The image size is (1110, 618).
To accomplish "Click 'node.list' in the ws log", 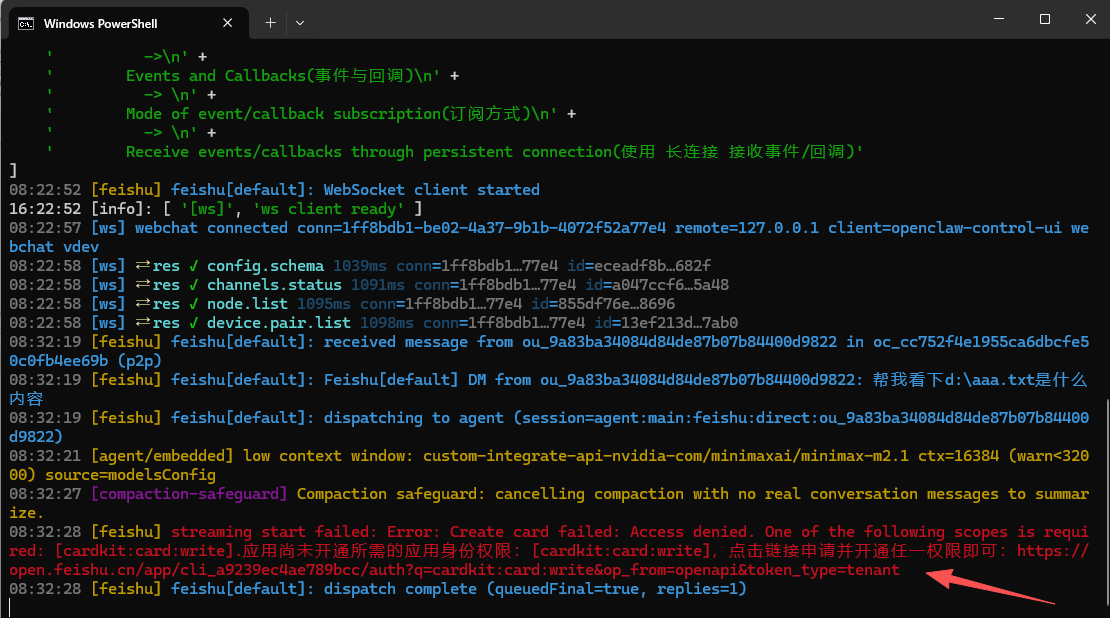I will (247, 304).
